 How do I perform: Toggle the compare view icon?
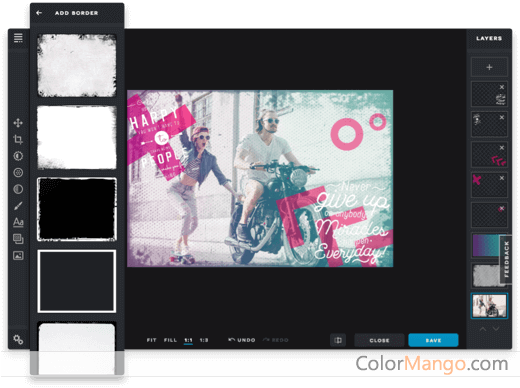[x=338, y=340]
